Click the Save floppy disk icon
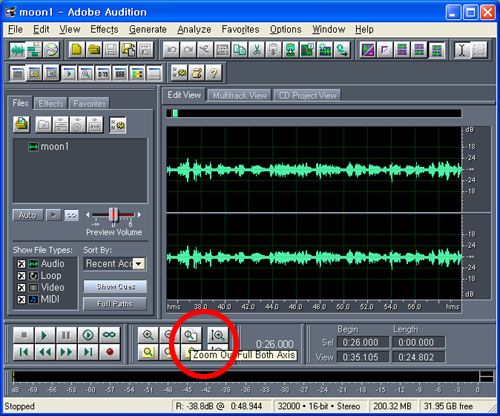Screen dimensions: 500x416 coord(111,50)
